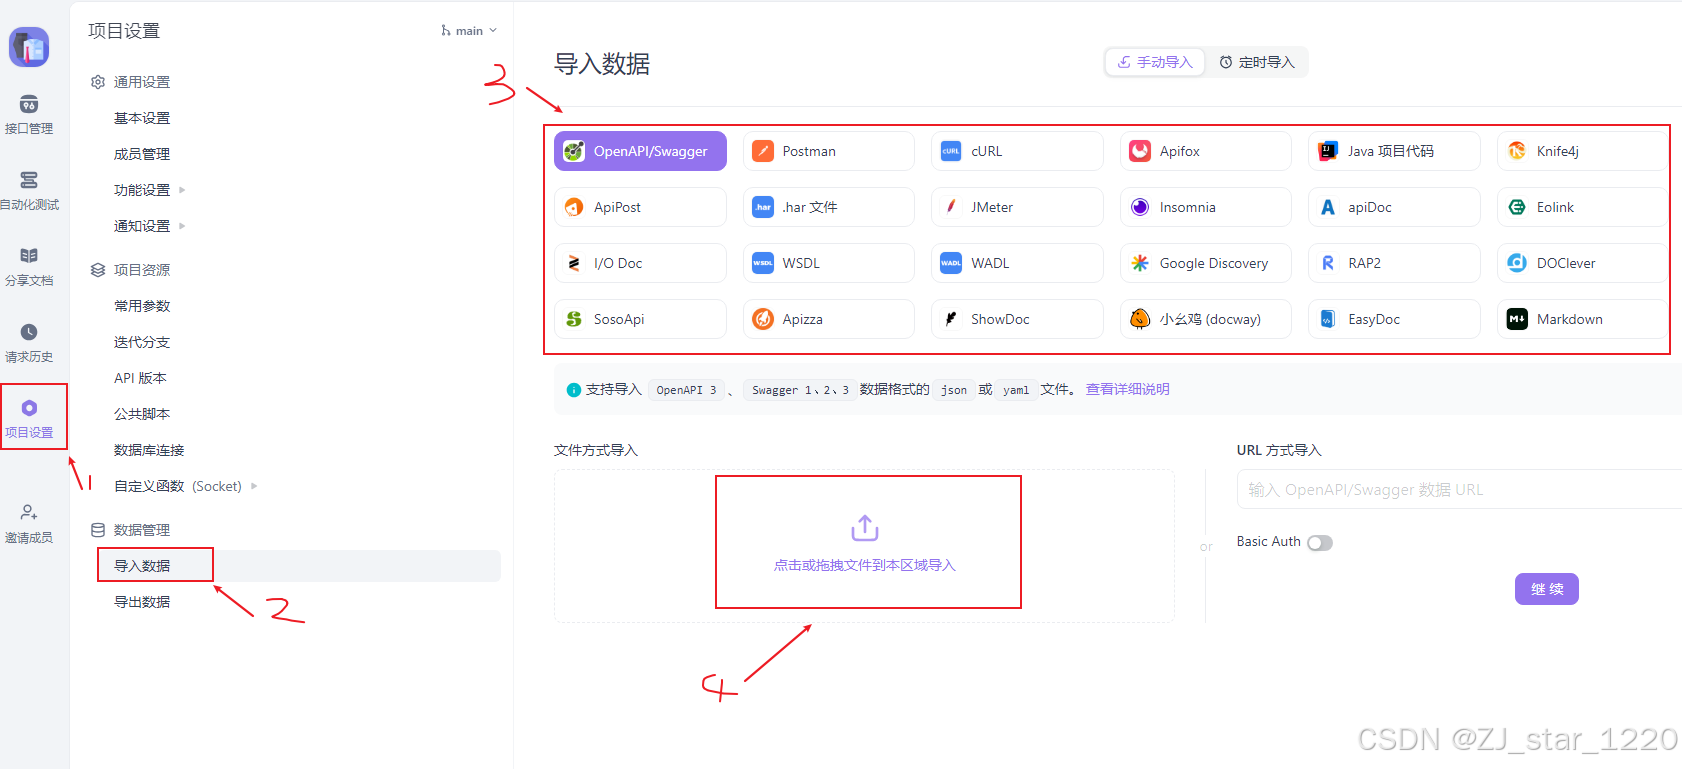This screenshot has width=1682, height=769.
Task: Choose the RAP2 import format
Action: [1394, 263]
